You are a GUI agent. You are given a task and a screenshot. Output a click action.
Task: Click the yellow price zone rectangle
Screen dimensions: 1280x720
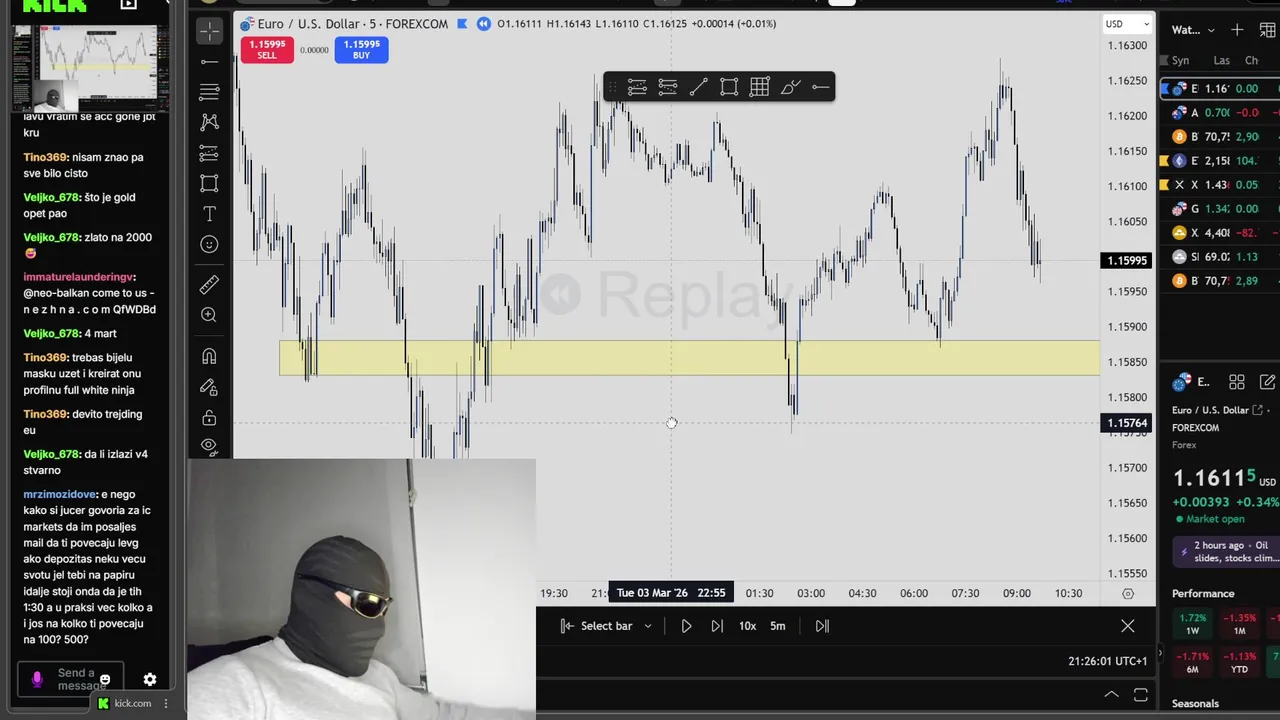point(689,358)
